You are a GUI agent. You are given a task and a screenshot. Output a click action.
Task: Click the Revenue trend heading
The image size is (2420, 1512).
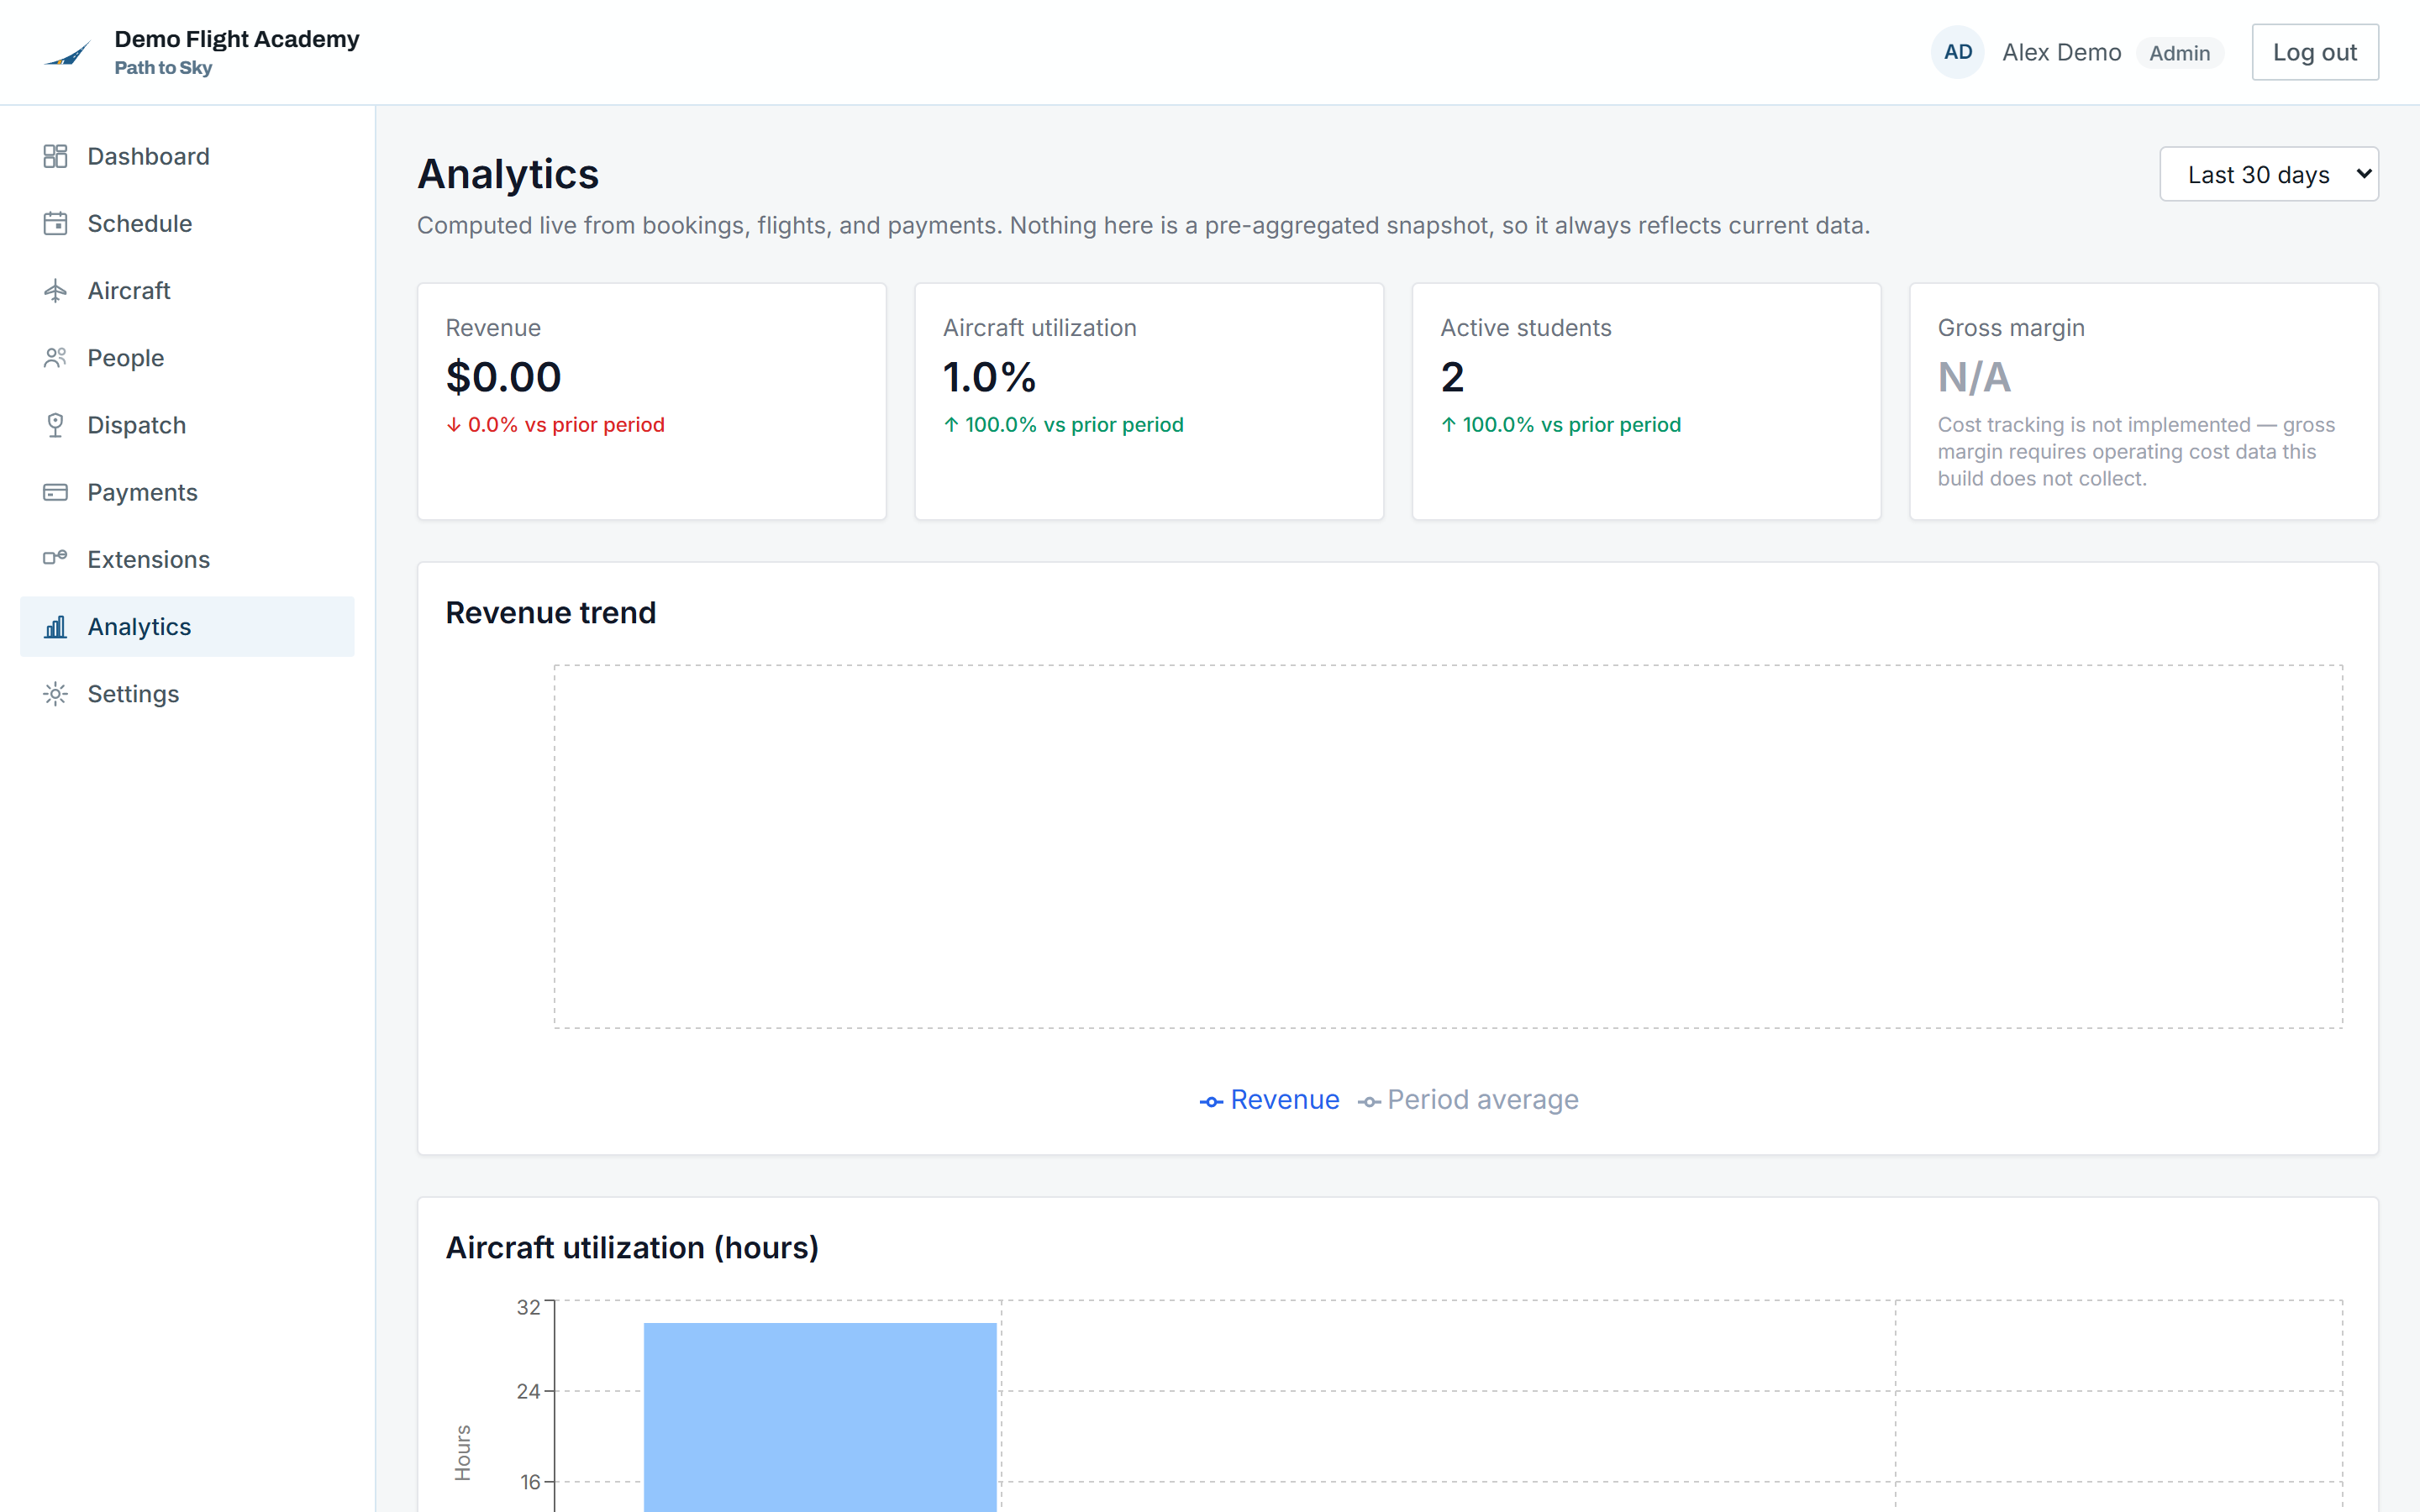550,612
